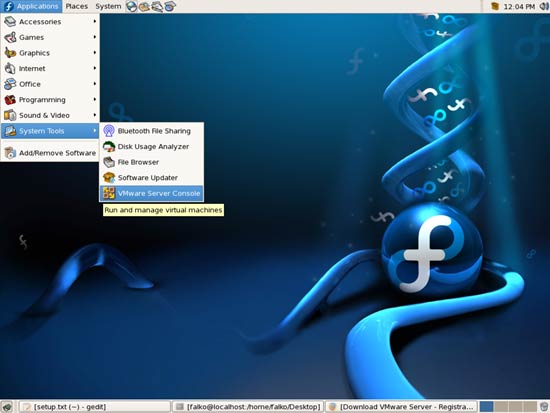Click the System Tools label

[41, 131]
